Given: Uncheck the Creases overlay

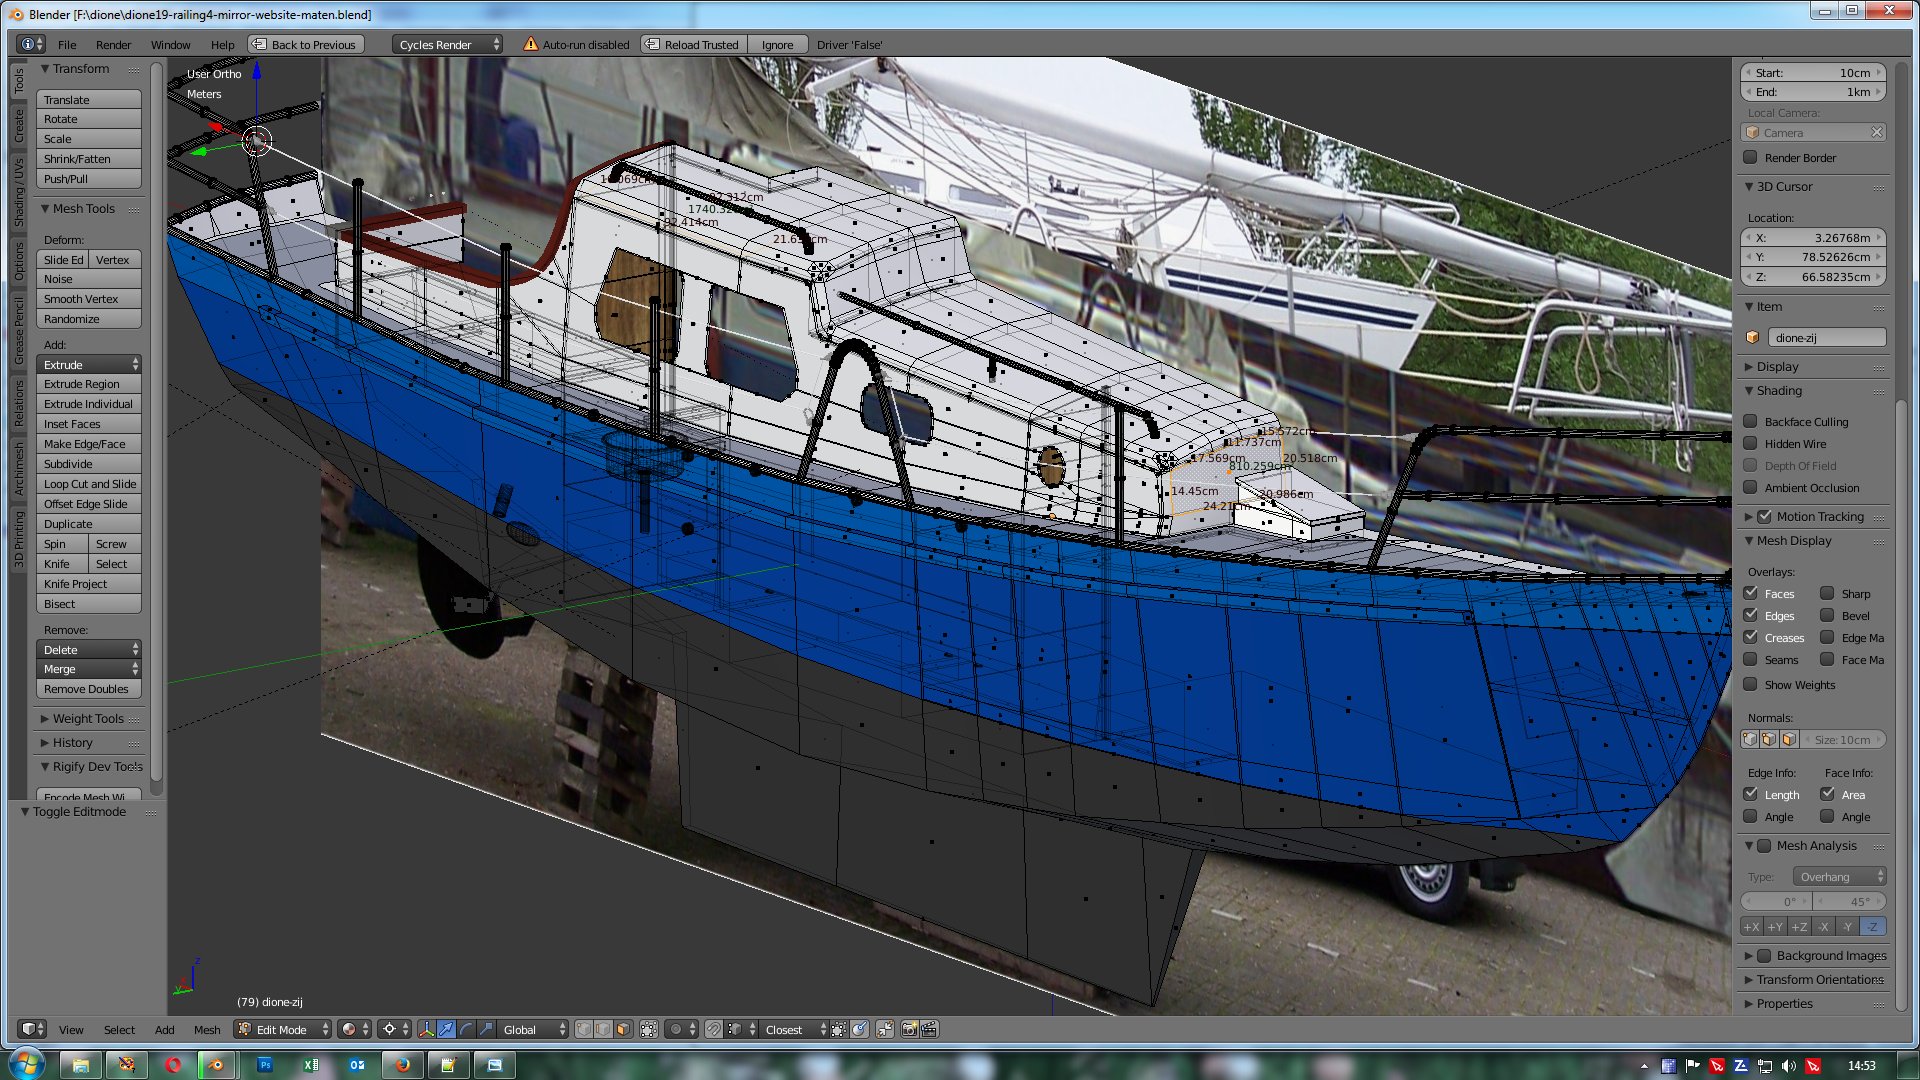Looking at the screenshot, I should (x=1750, y=638).
